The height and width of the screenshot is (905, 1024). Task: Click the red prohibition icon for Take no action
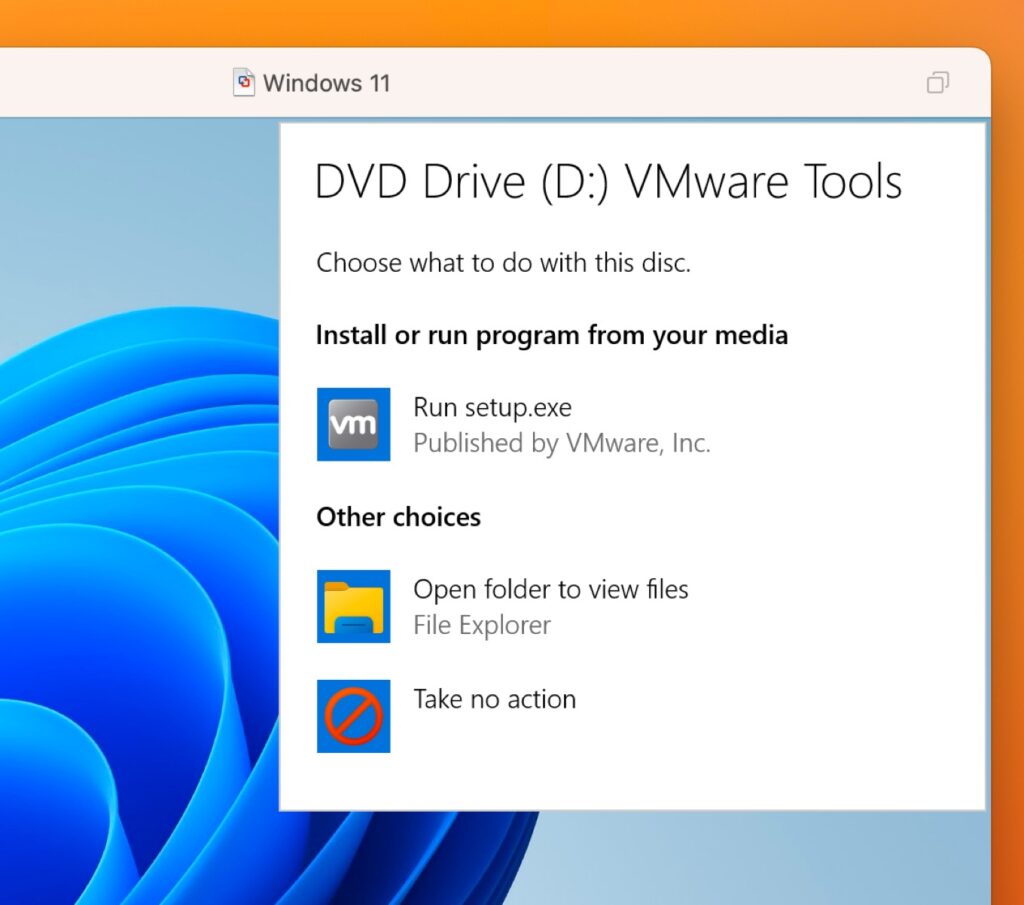click(353, 715)
